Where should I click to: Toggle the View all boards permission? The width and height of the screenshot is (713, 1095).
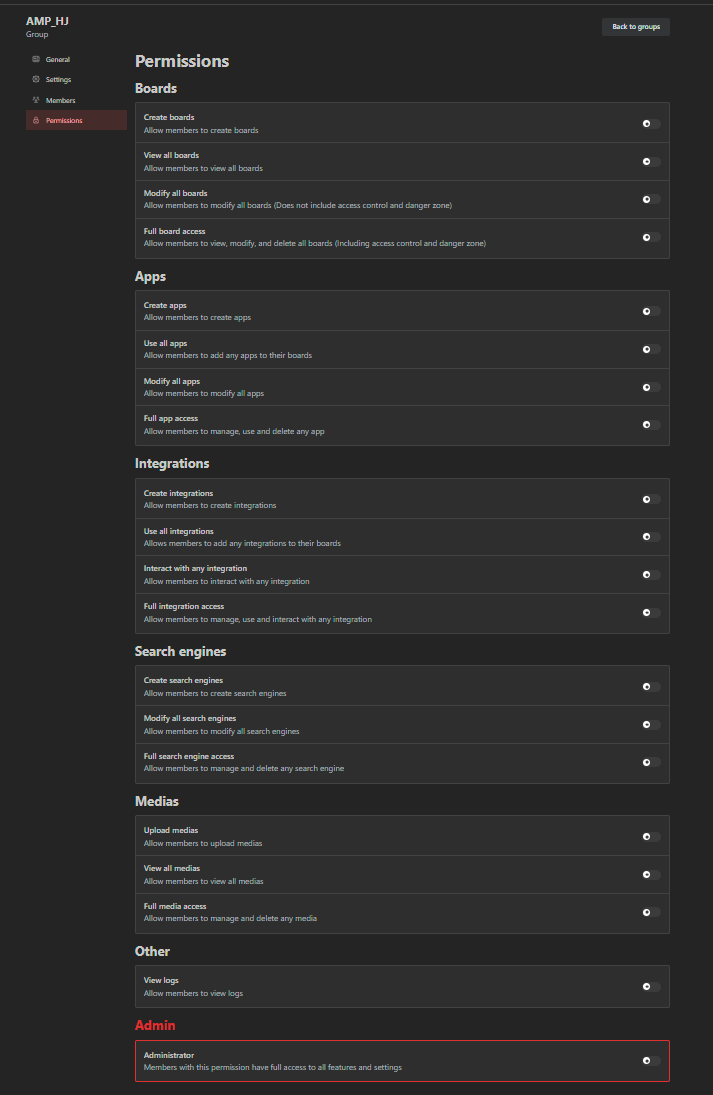coord(651,162)
